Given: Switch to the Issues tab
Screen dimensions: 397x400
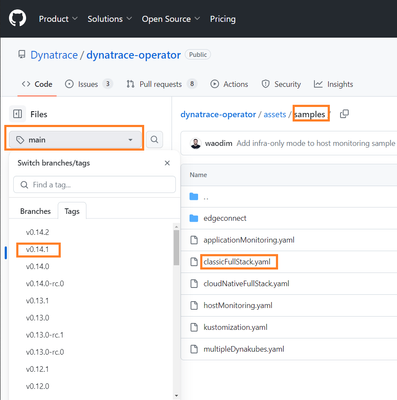Looking at the screenshot, I should pyautogui.click(x=88, y=84).
